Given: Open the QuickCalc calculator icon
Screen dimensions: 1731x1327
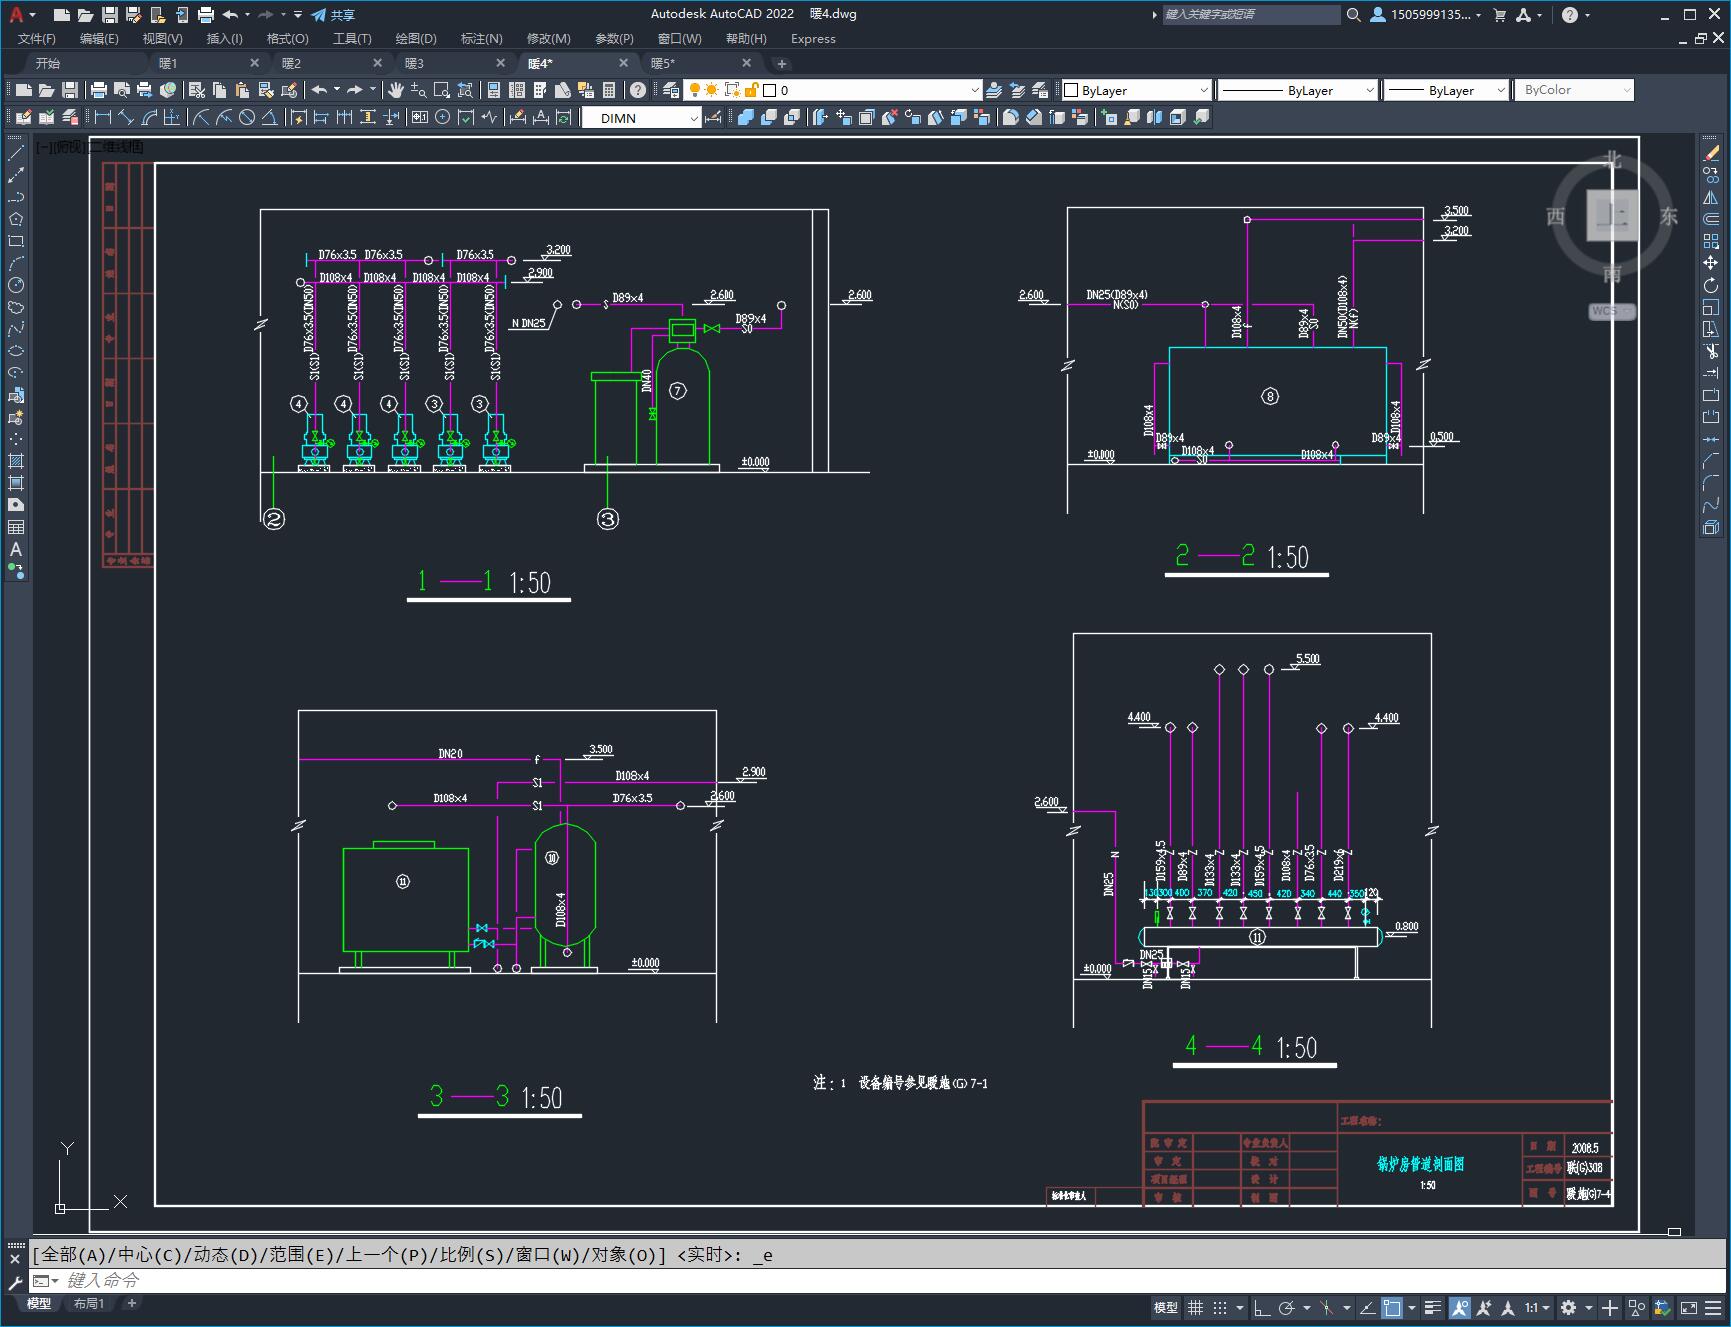Looking at the screenshot, I should point(609,90).
